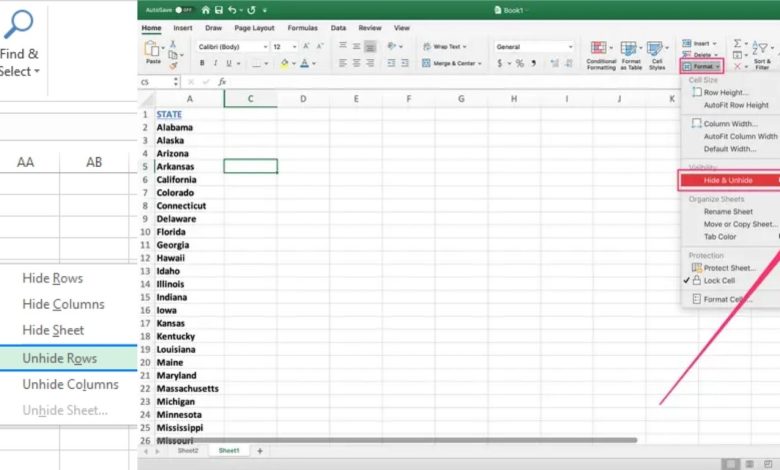Click the Format Painter brush icon
The image size is (780, 470).
pos(173,65)
